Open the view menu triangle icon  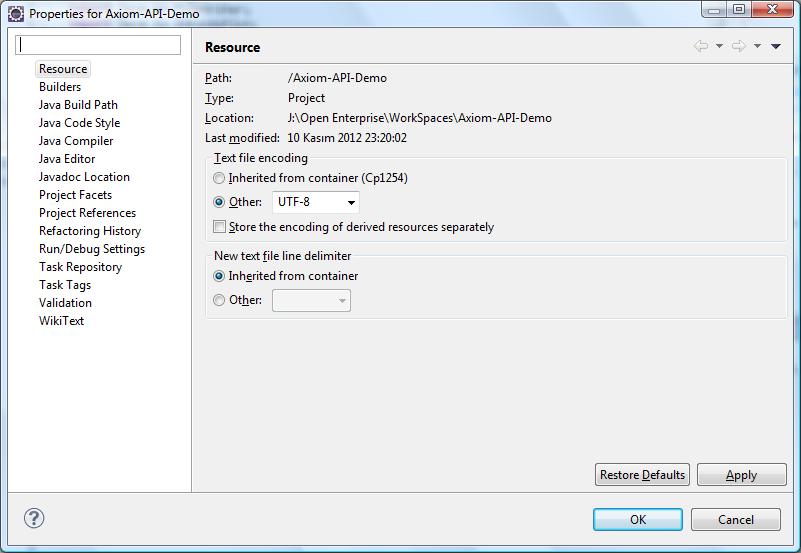pyautogui.click(x=775, y=46)
